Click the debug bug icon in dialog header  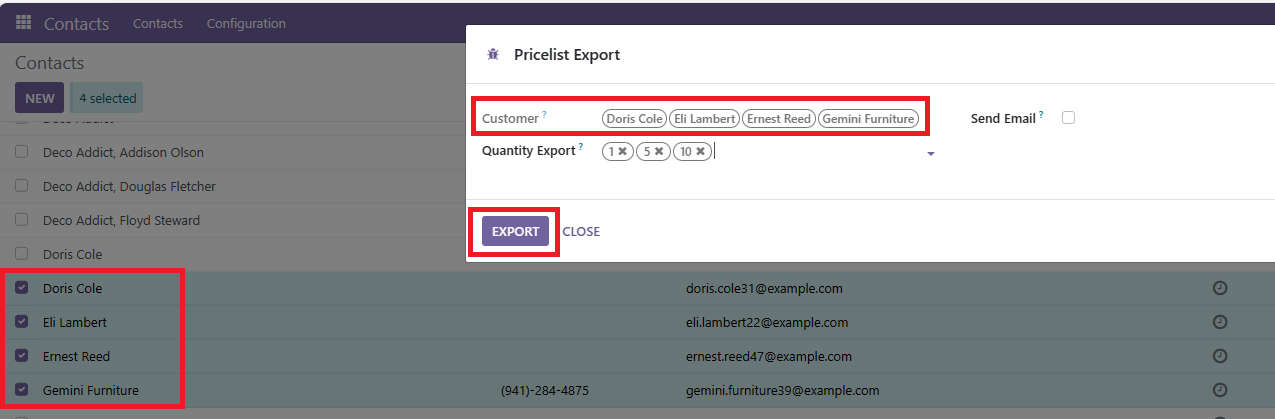tap(492, 55)
